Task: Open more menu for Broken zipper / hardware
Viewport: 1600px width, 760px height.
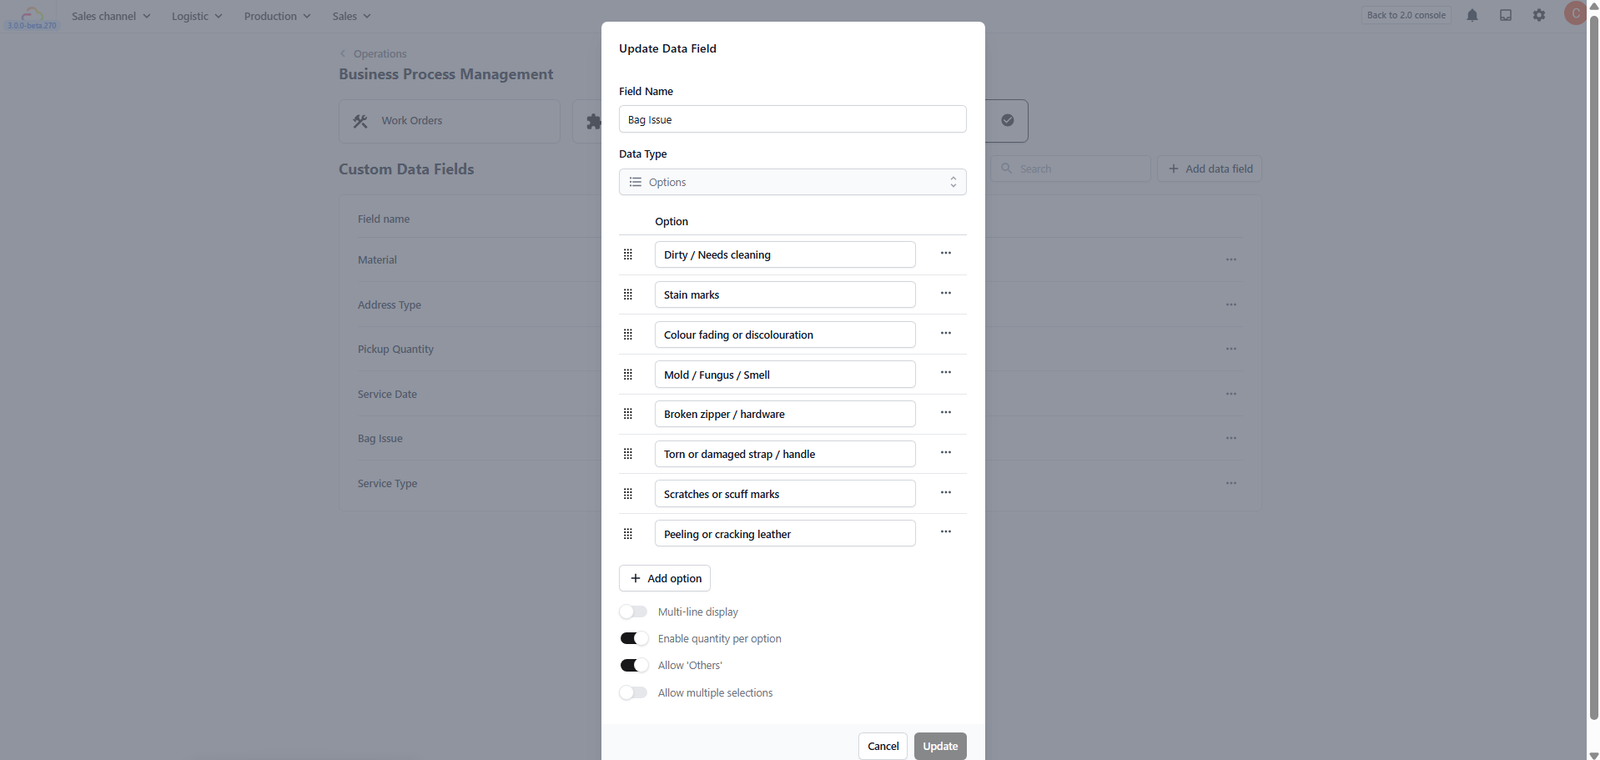Action: pyautogui.click(x=946, y=413)
